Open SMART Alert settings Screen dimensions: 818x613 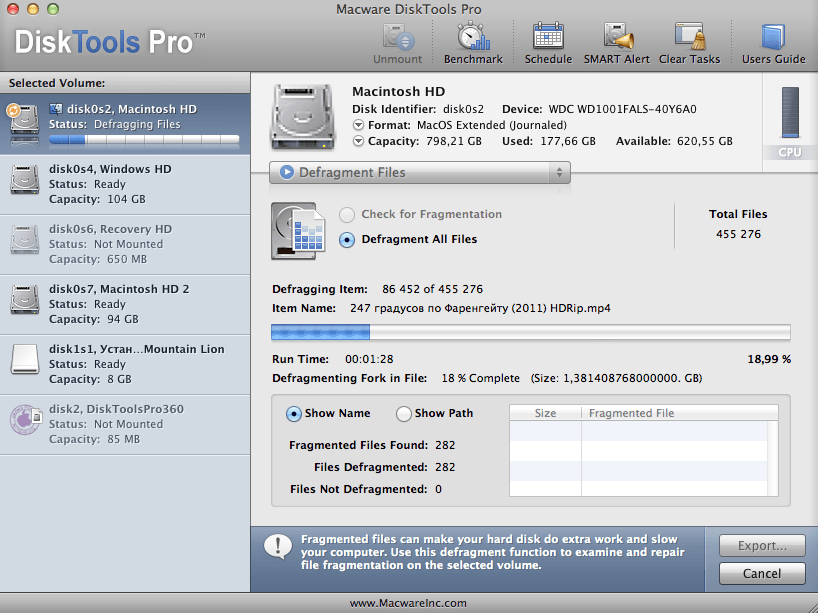point(617,36)
